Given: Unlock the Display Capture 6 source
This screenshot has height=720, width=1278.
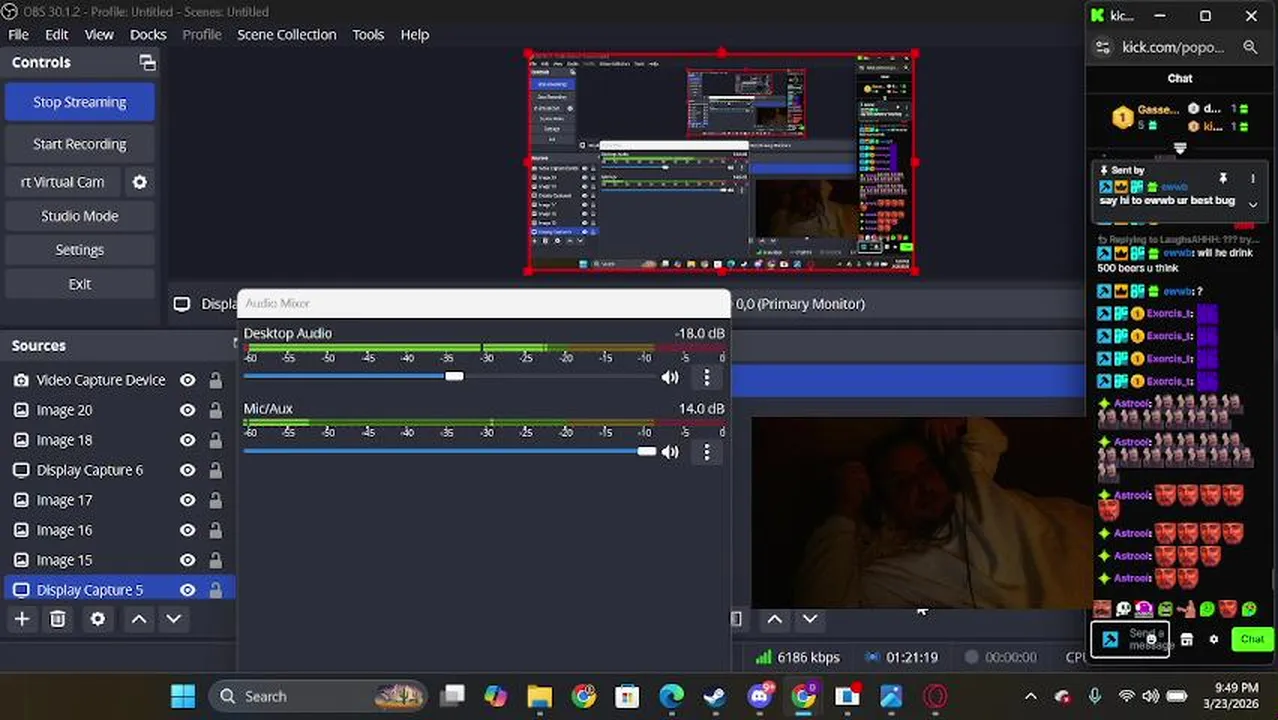Looking at the screenshot, I should (215, 470).
